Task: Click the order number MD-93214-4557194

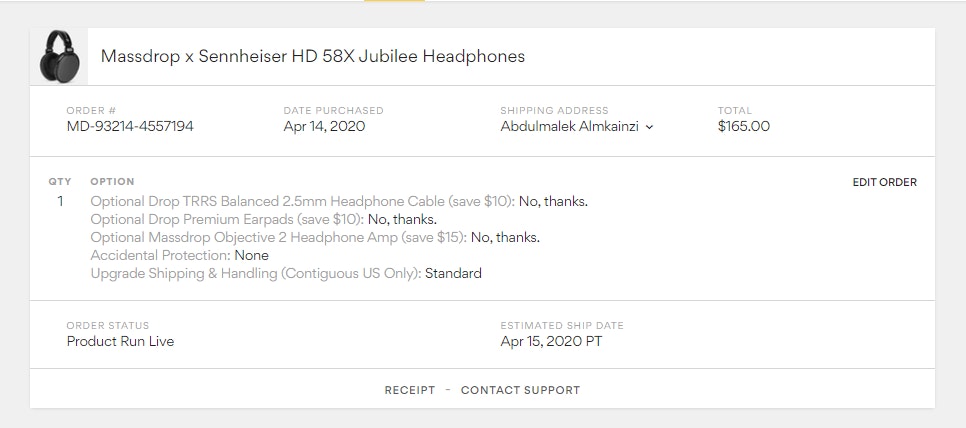Action: 130,127
